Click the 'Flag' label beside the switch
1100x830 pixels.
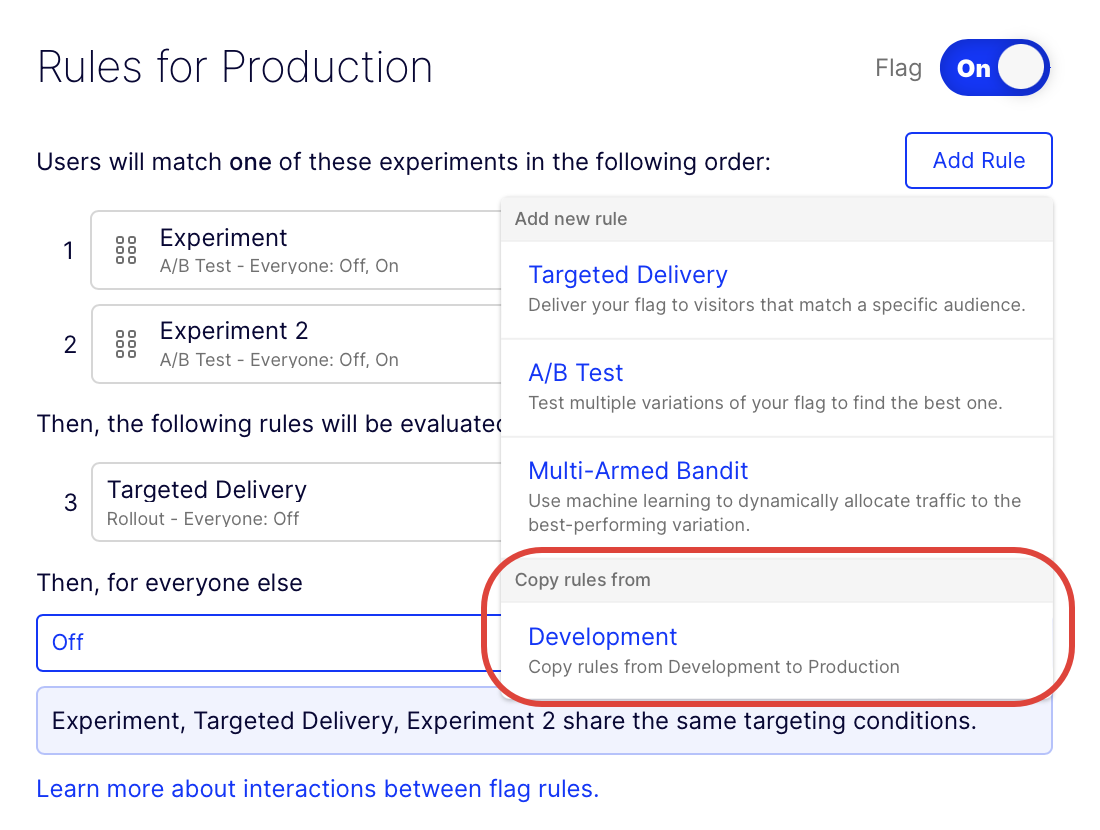point(898,68)
